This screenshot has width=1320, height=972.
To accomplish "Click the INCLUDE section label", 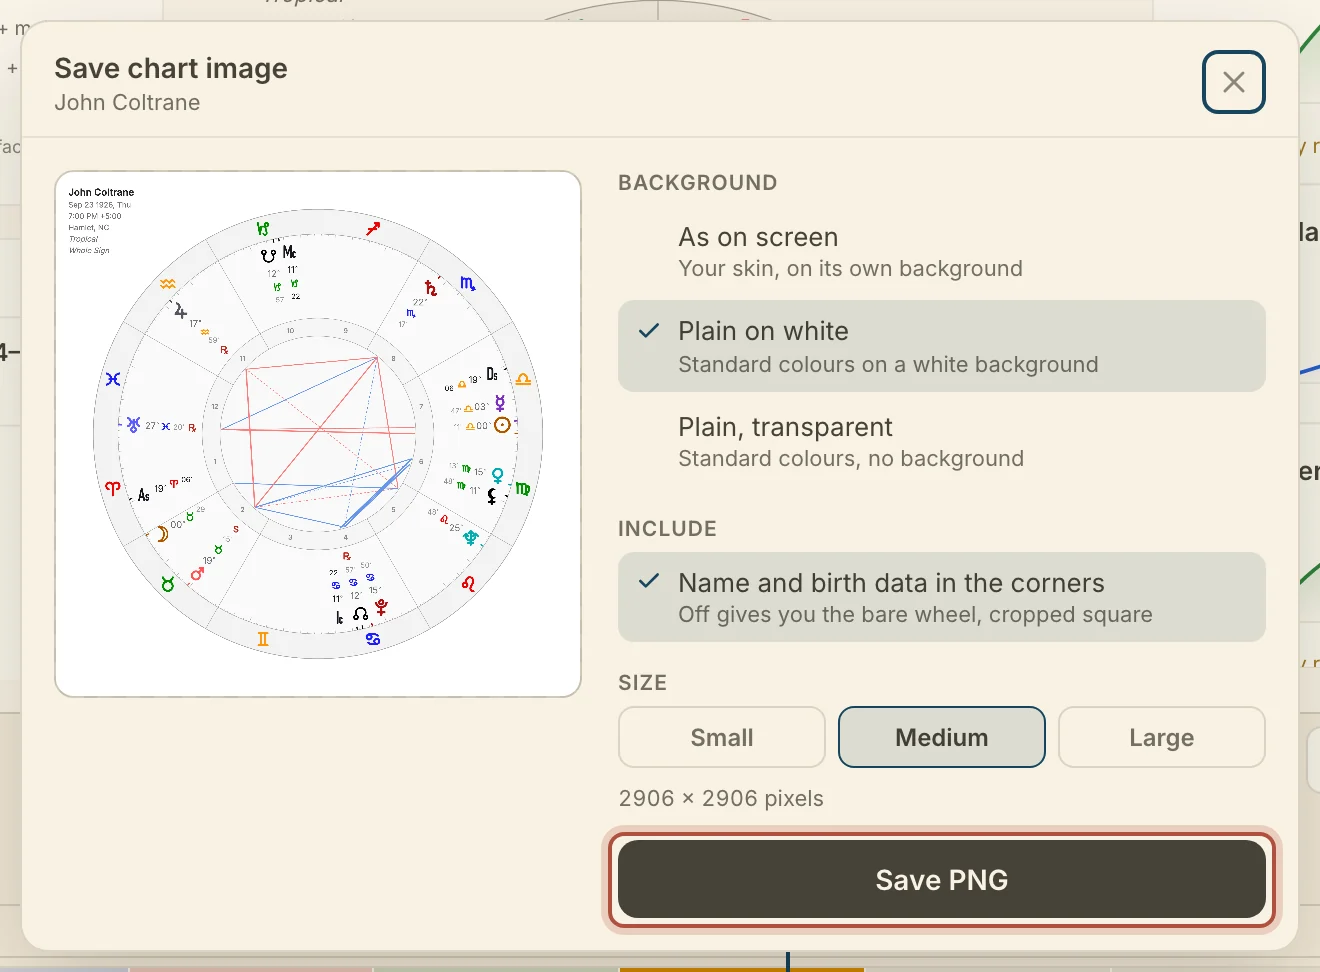I will point(667,528).
